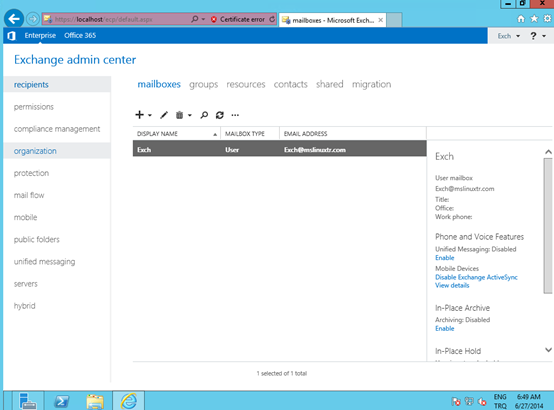Switch to the groups tab
The image size is (554, 410).
(x=204, y=84)
